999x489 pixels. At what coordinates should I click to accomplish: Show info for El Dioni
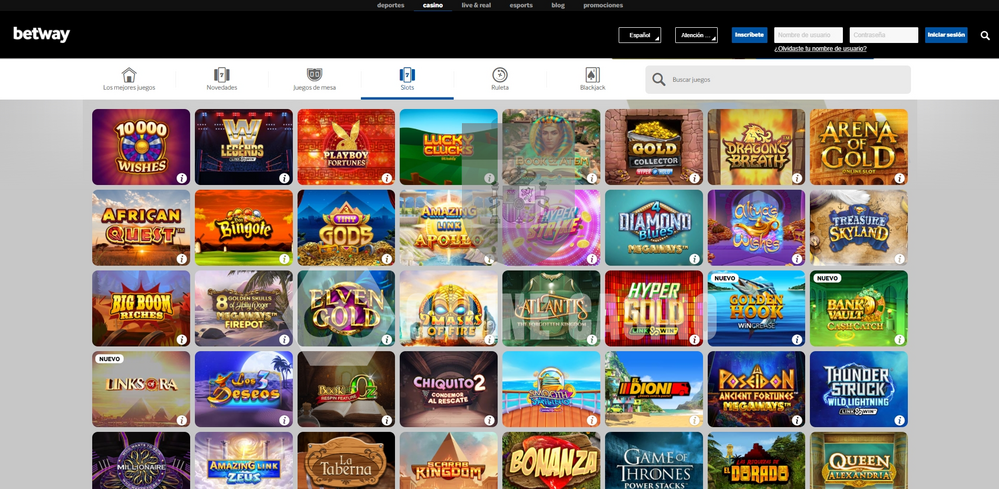pos(694,421)
